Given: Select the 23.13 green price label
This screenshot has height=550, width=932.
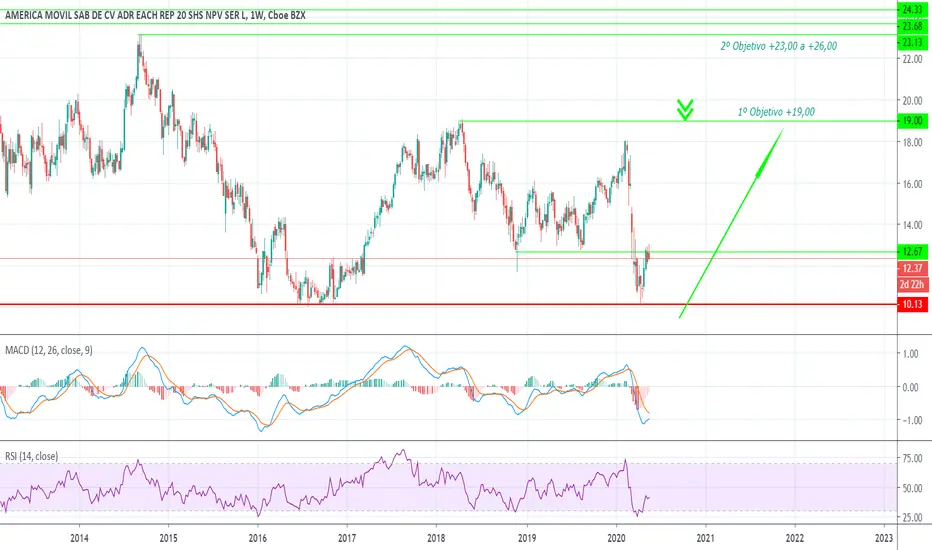Looking at the screenshot, I should tap(912, 42).
